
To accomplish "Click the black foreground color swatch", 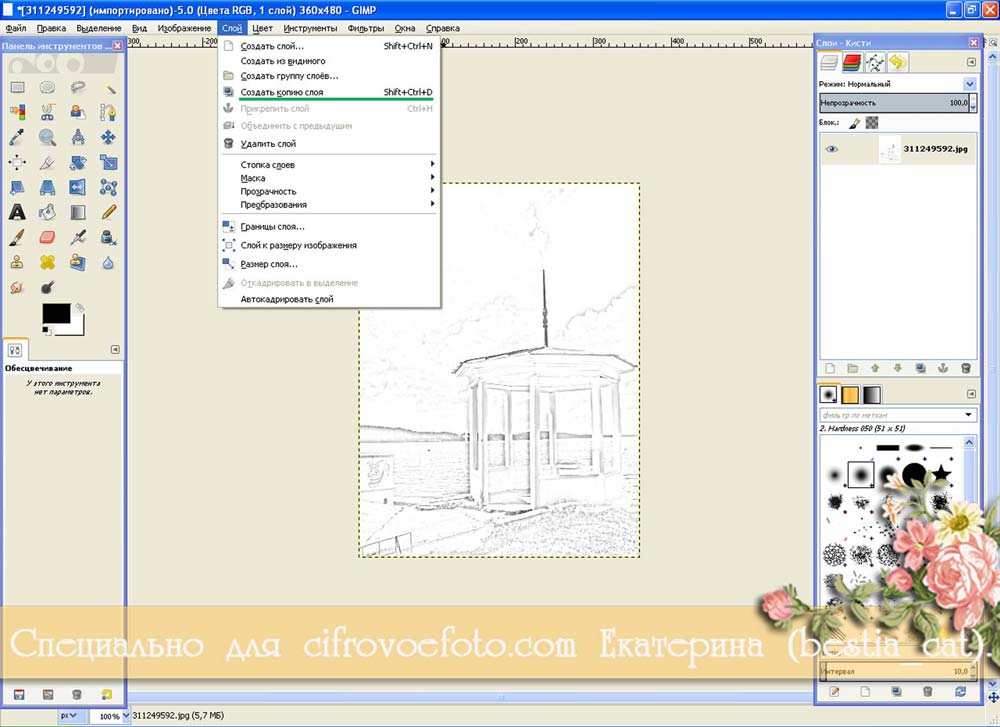I will (55, 313).
